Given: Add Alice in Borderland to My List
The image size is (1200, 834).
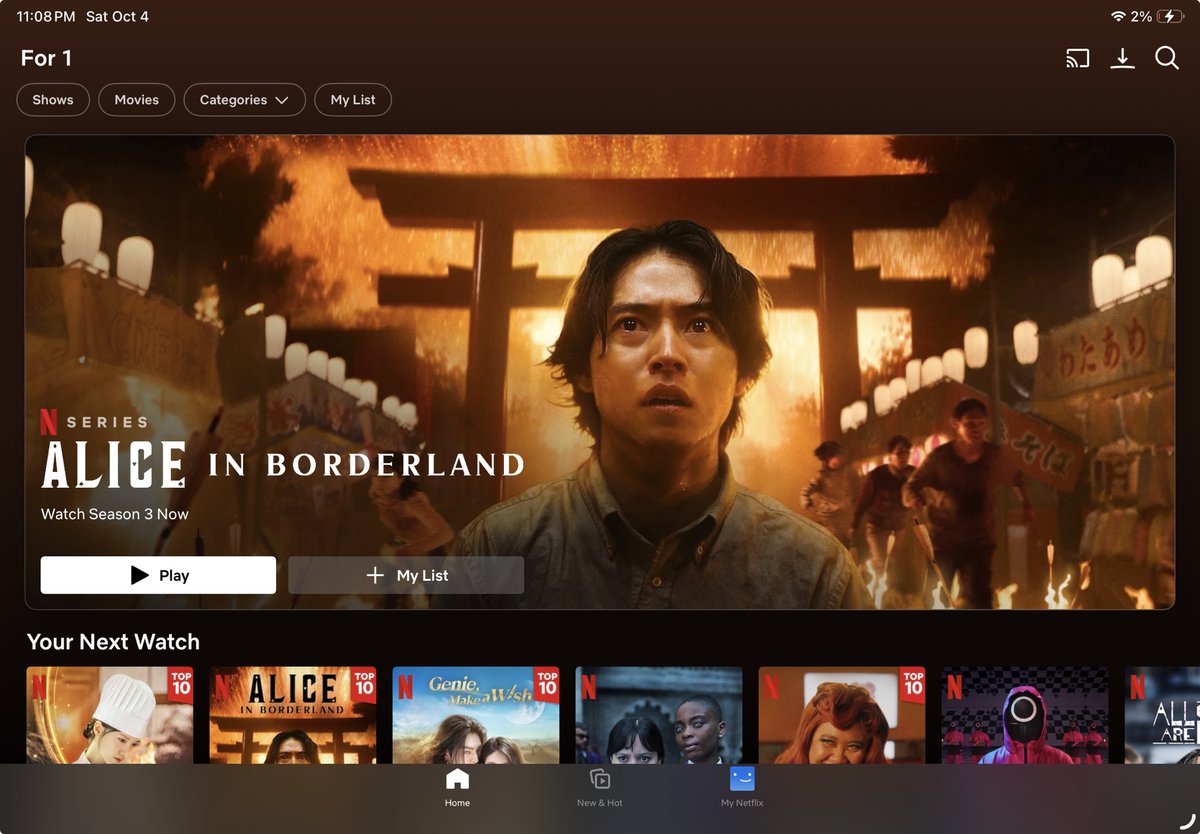Looking at the screenshot, I should 406,575.
